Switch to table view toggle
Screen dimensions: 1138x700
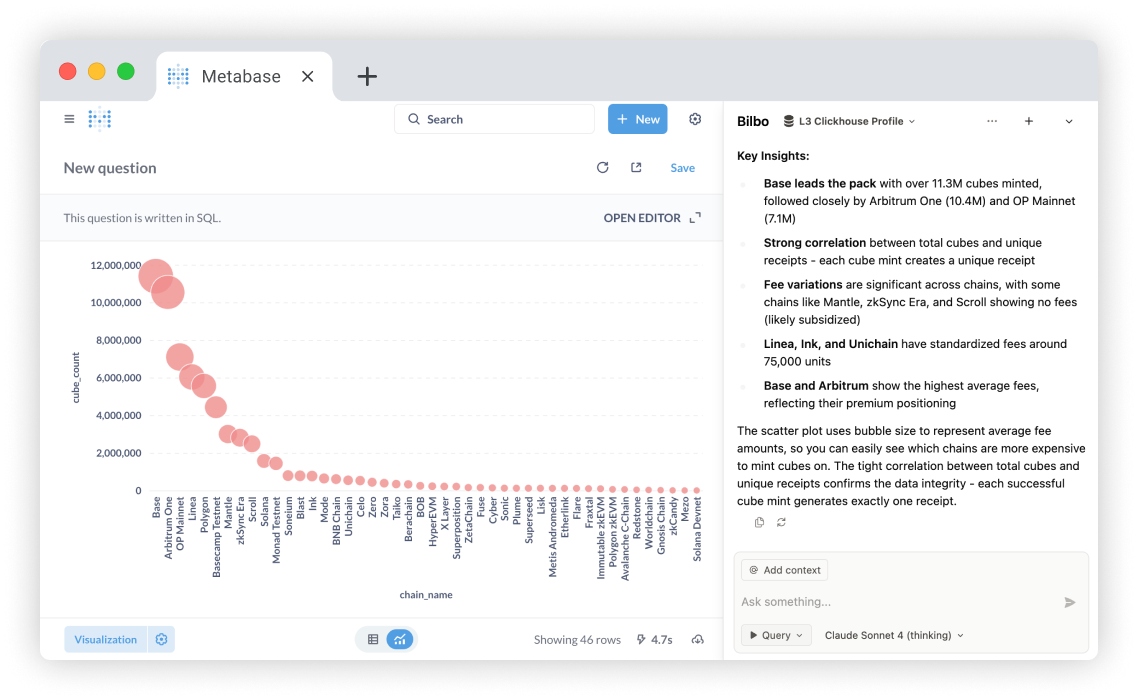click(373, 639)
